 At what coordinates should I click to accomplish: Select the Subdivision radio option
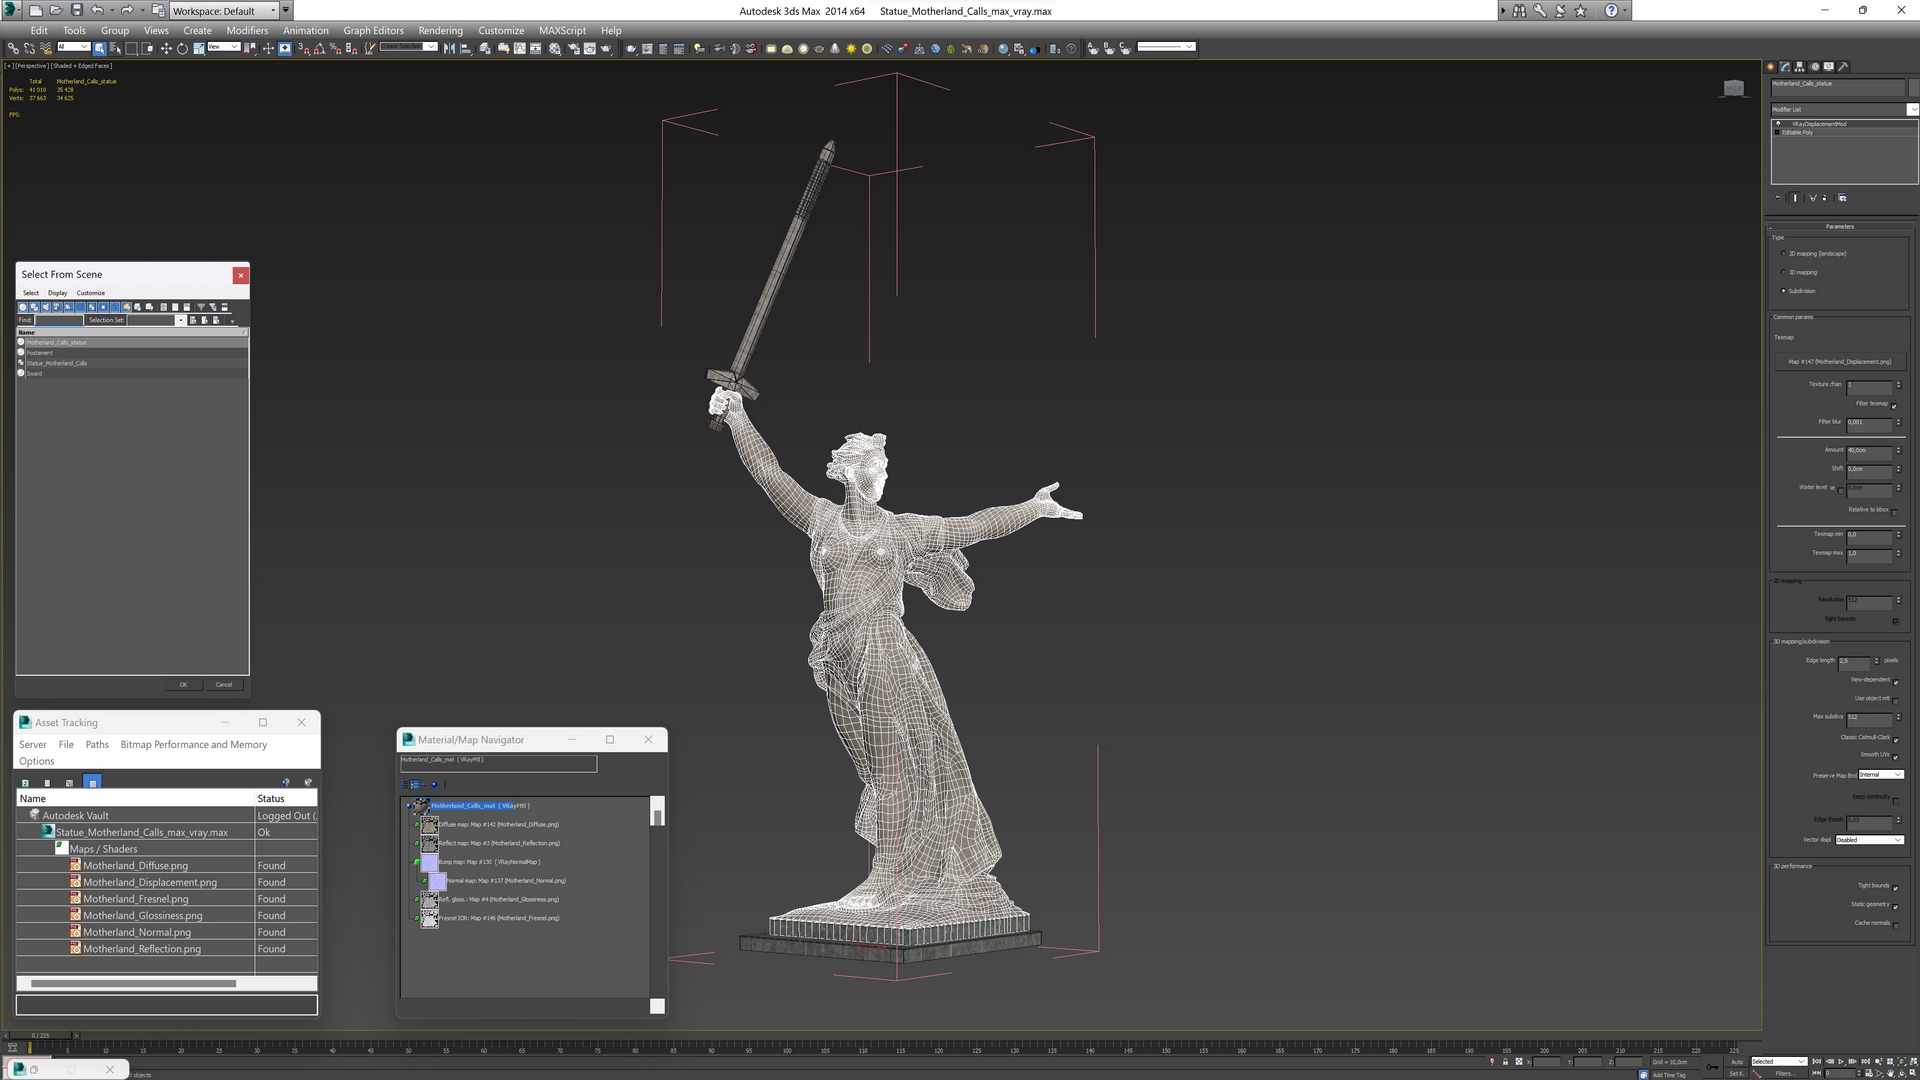[x=1783, y=291]
